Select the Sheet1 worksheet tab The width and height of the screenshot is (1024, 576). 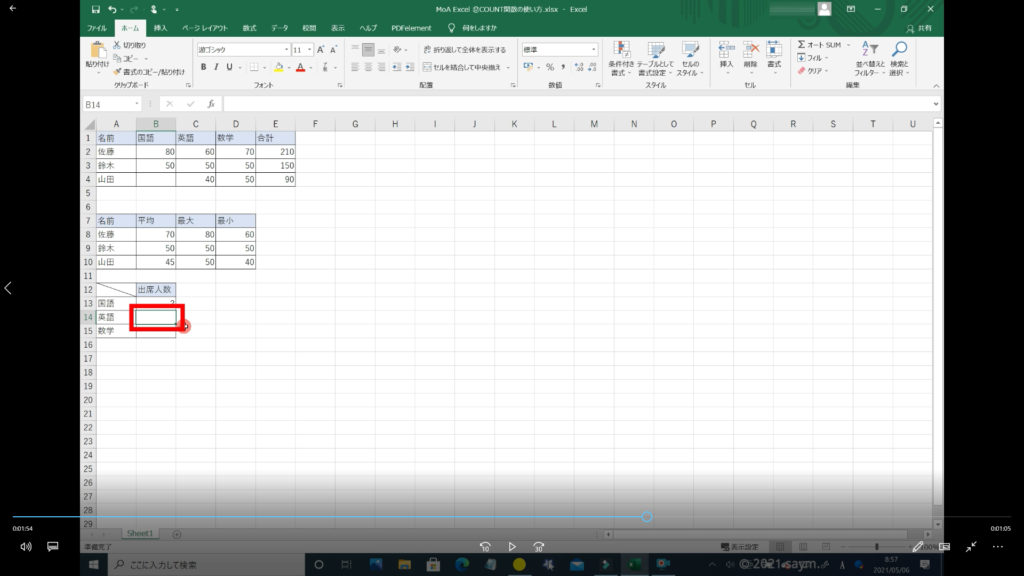coord(140,534)
